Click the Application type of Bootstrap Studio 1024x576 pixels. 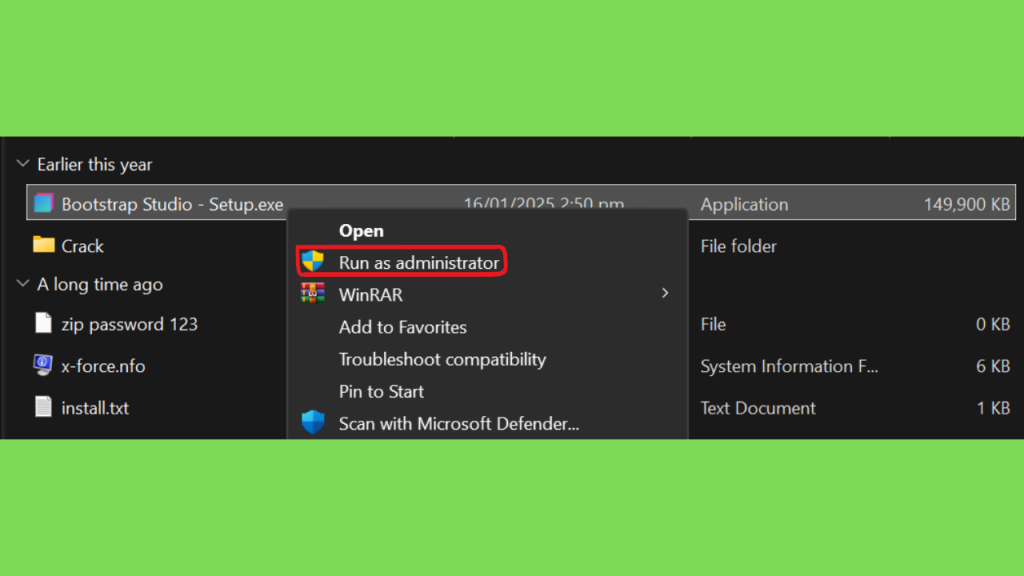[744, 205]
